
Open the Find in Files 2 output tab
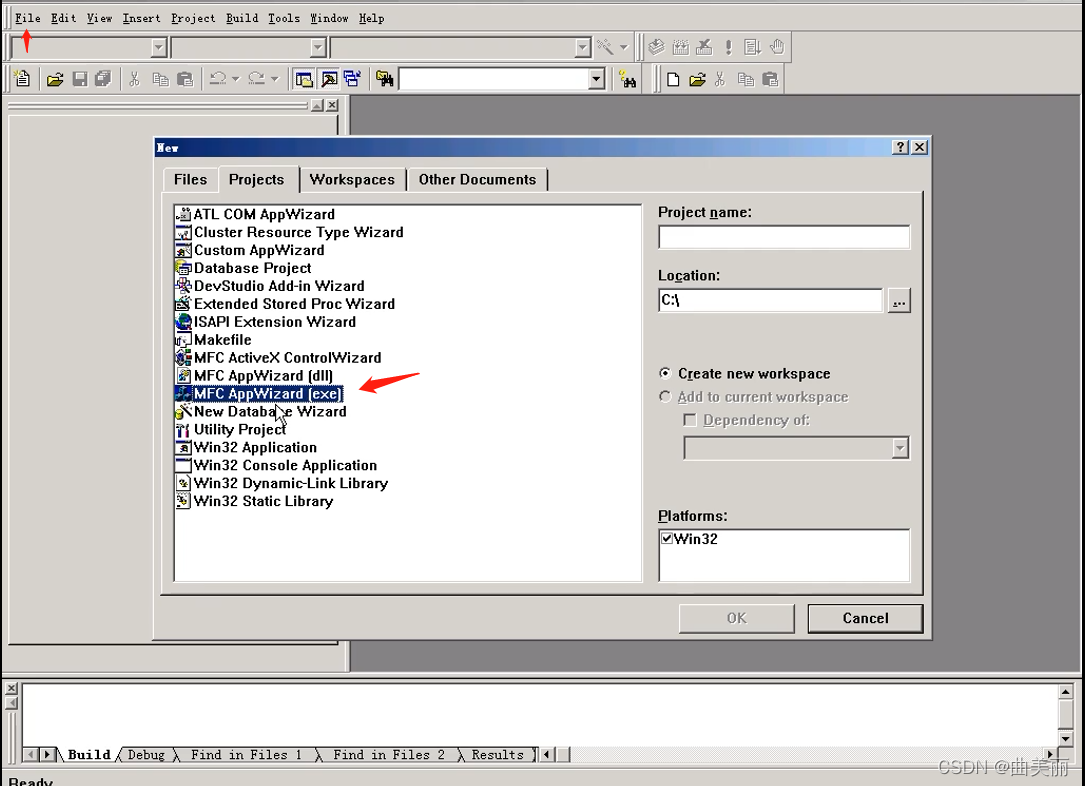point(389,755)
